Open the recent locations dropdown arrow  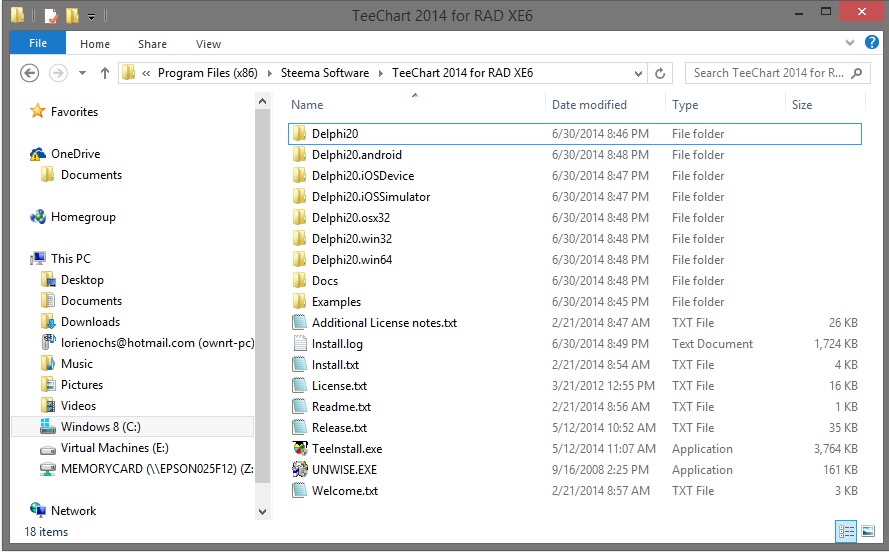[x=82, y=73]
